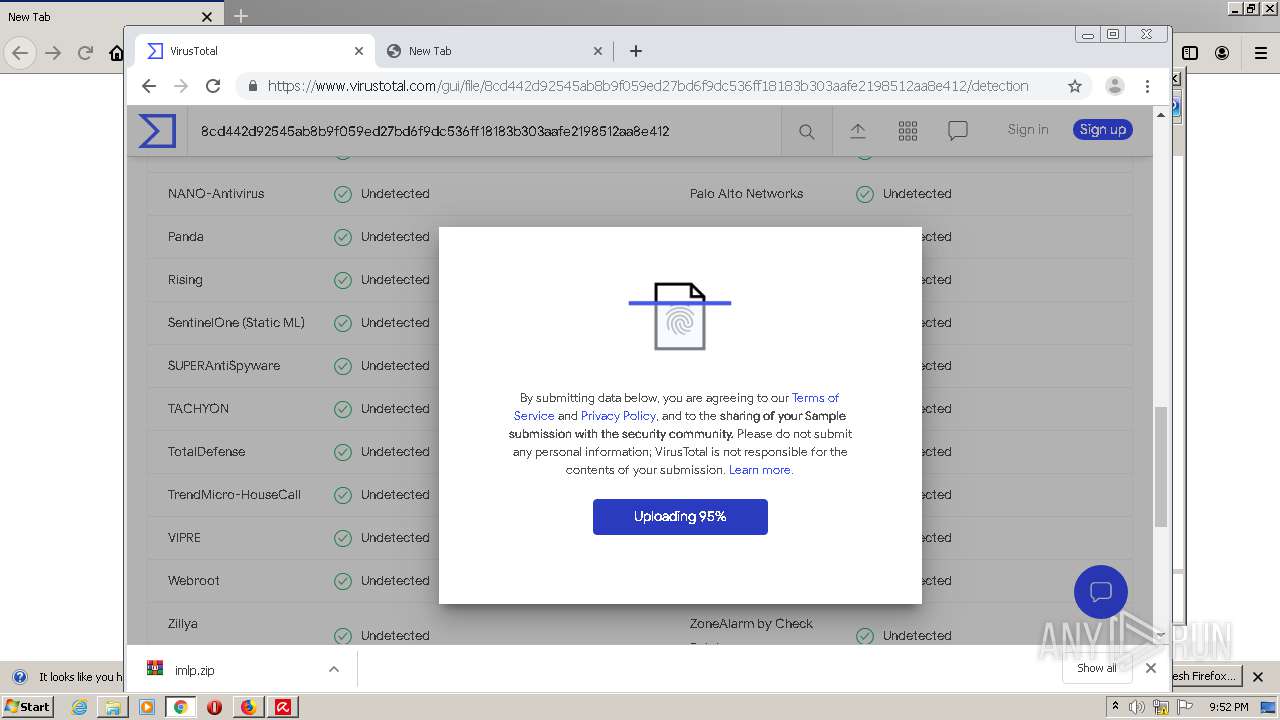This screenshot has height=720, width=1280.
Task: Go back in the Firefox window
Action: pos(20,53)
